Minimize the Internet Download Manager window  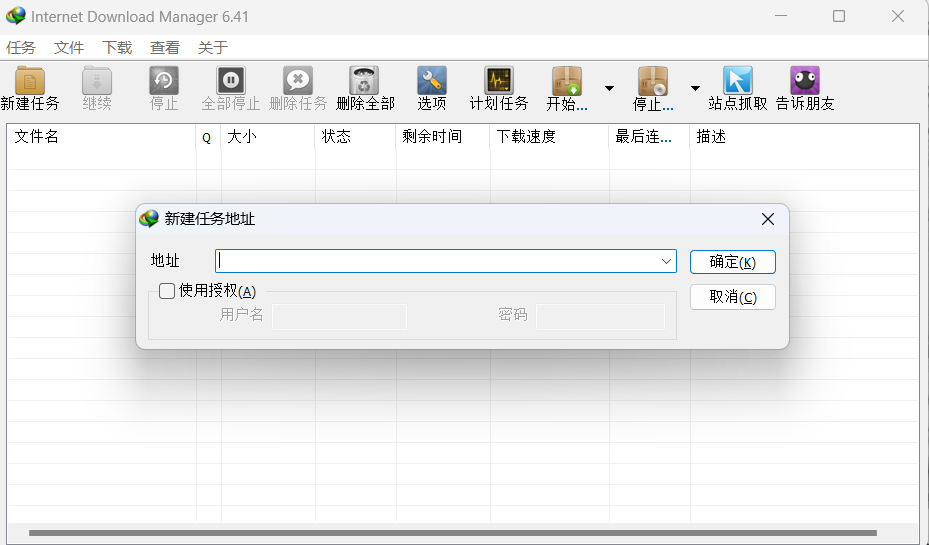tap(781, 16)
